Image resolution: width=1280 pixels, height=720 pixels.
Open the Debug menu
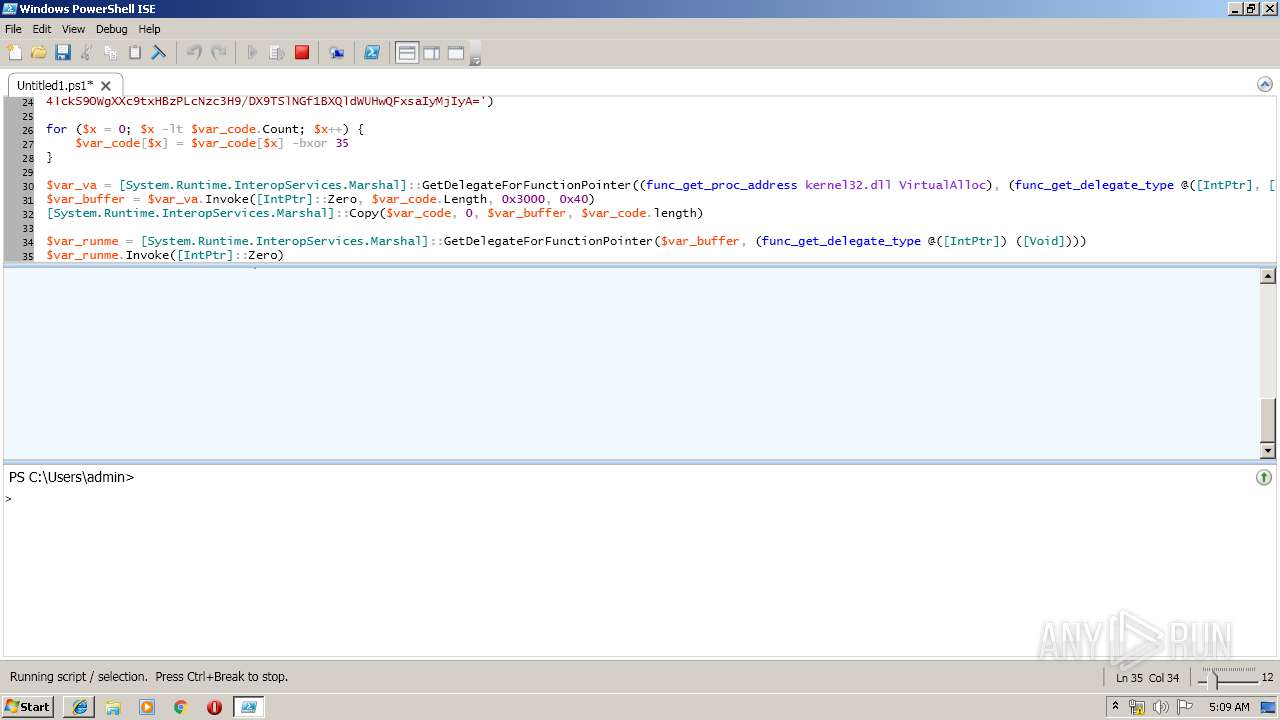pyautogui.click(x=111, y=29)
